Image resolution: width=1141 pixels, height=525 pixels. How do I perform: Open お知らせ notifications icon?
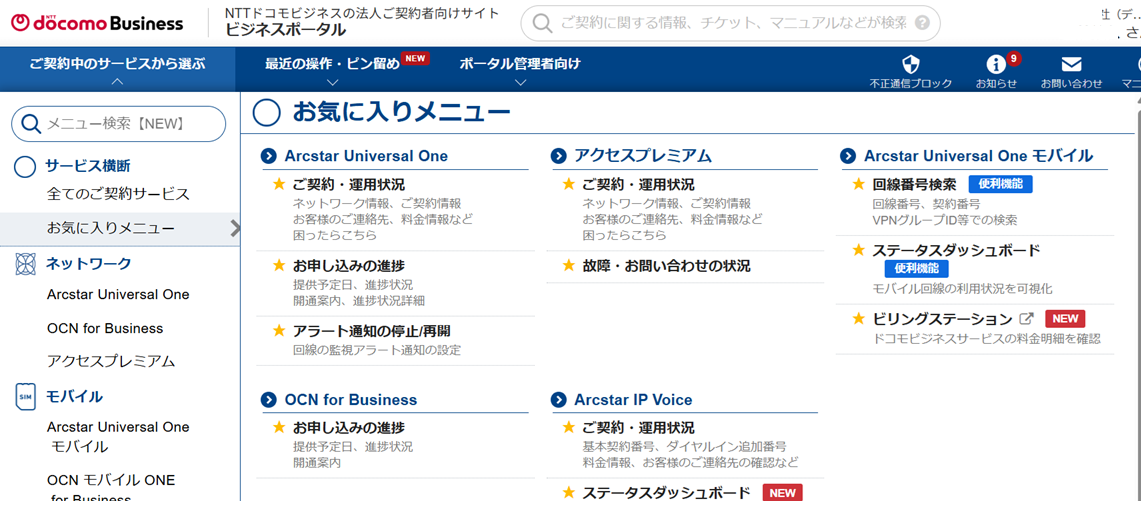(x=995, y=65)
